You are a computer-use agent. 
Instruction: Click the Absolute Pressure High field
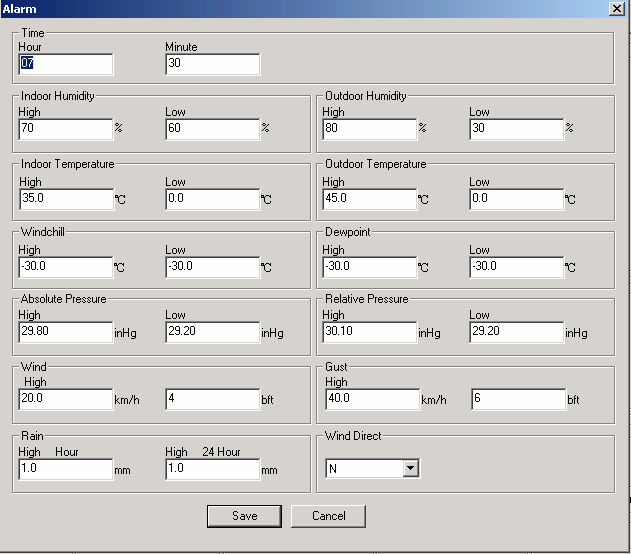(66, 332)
